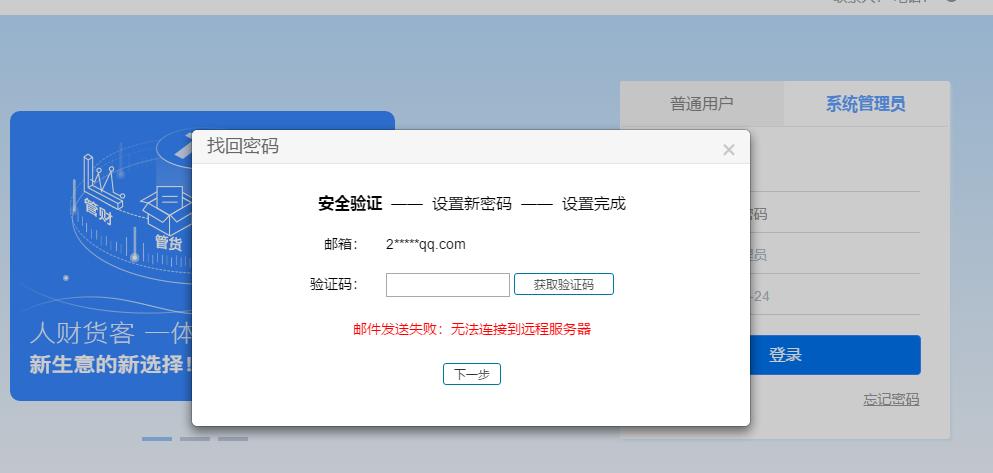Select the 设置完成 step label
The image size is (993, 473).
(594, 204)
